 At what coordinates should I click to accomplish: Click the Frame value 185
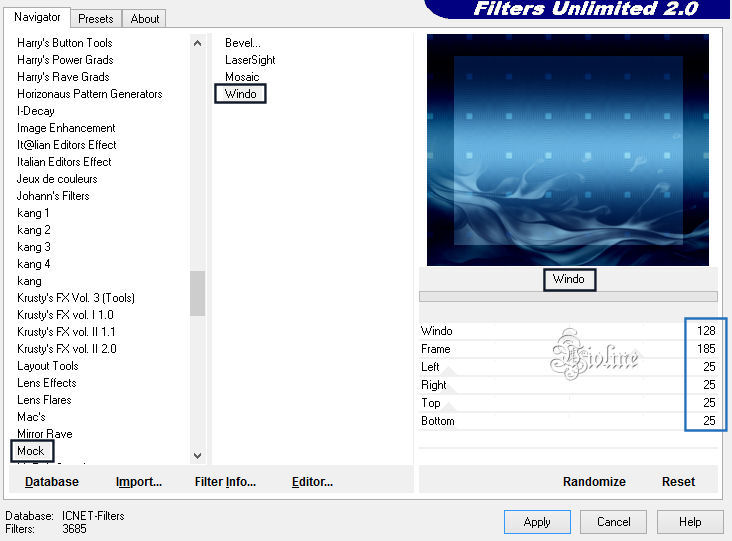(706, 349)
